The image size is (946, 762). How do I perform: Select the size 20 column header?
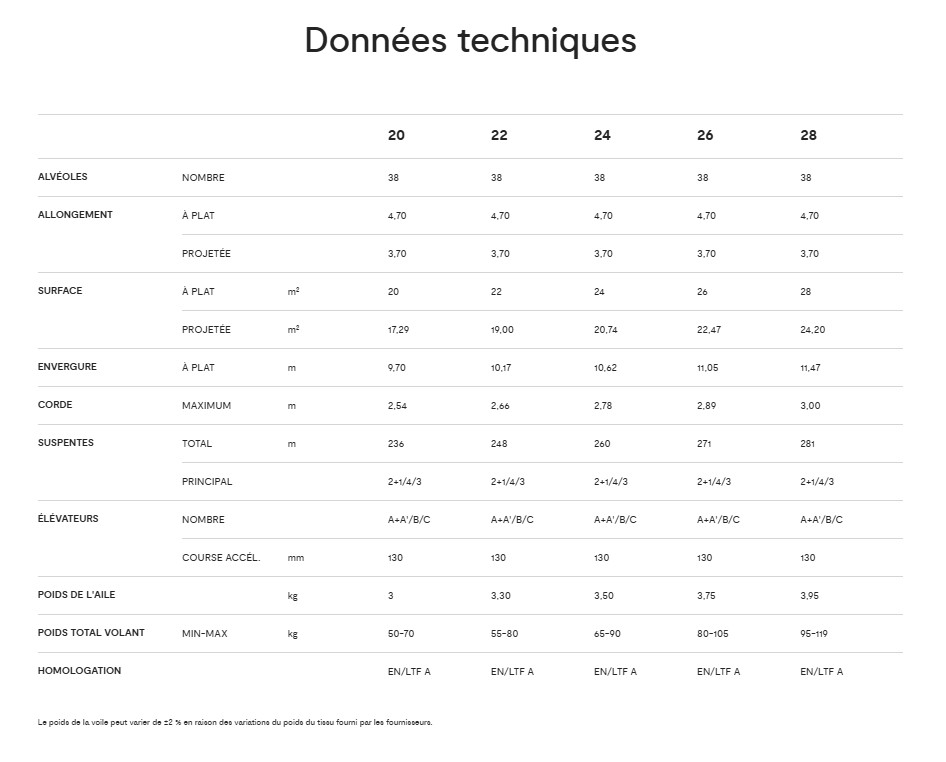396,135
